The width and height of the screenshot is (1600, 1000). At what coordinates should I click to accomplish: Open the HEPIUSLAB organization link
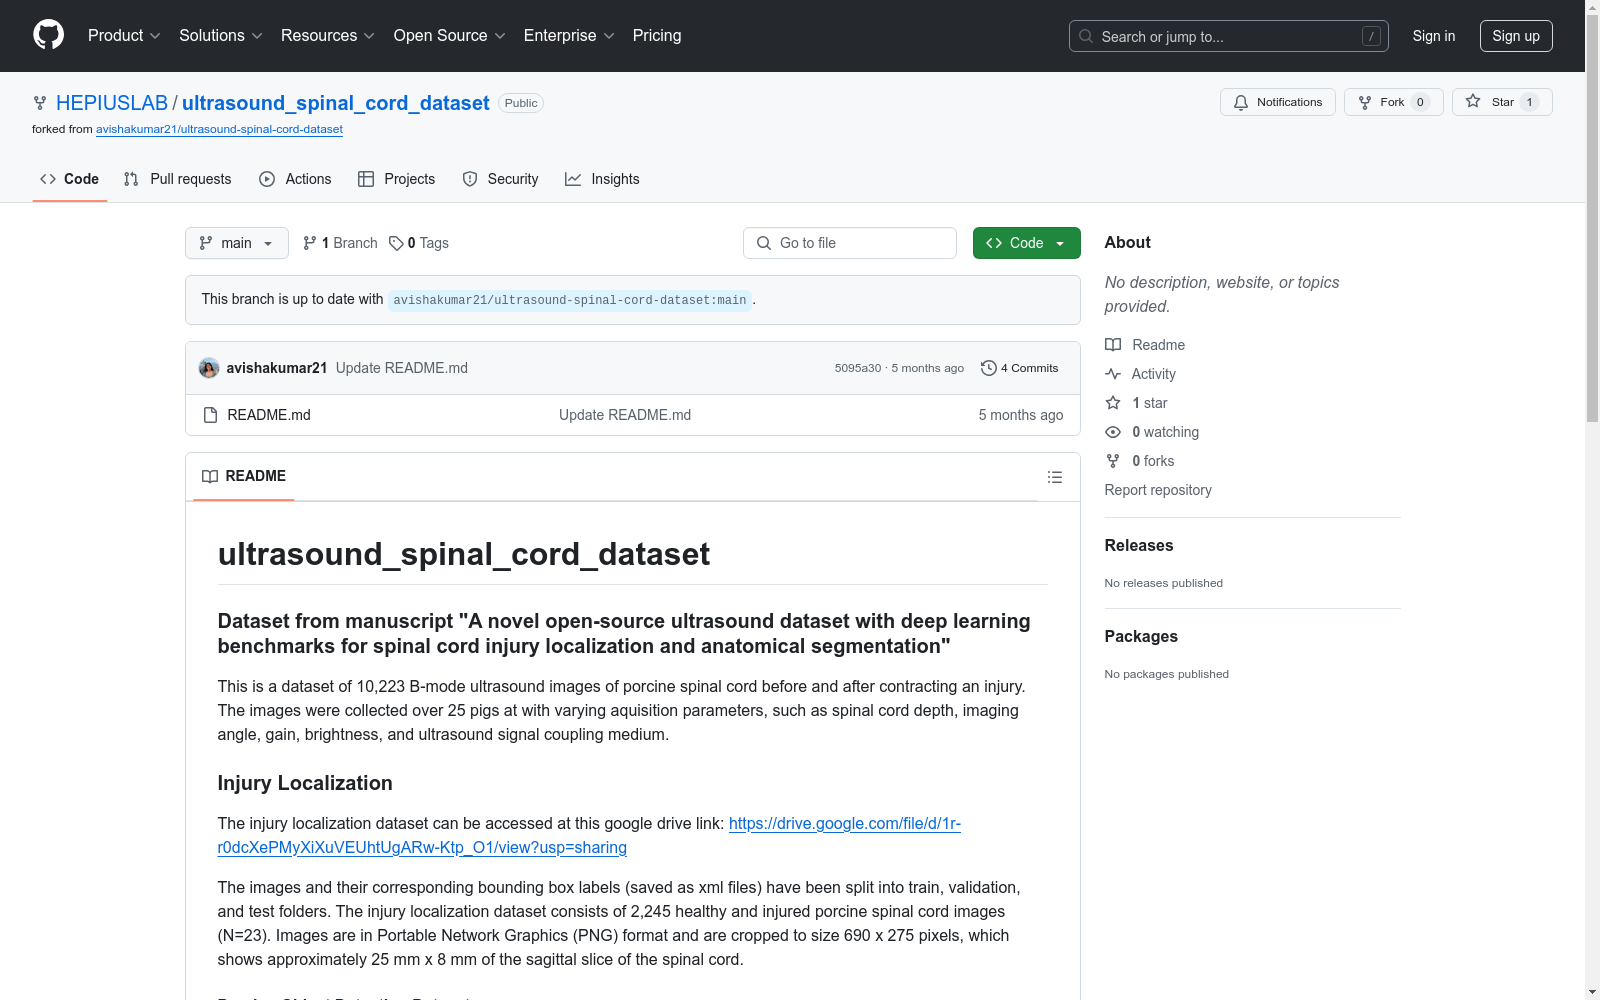click(112, 103)
